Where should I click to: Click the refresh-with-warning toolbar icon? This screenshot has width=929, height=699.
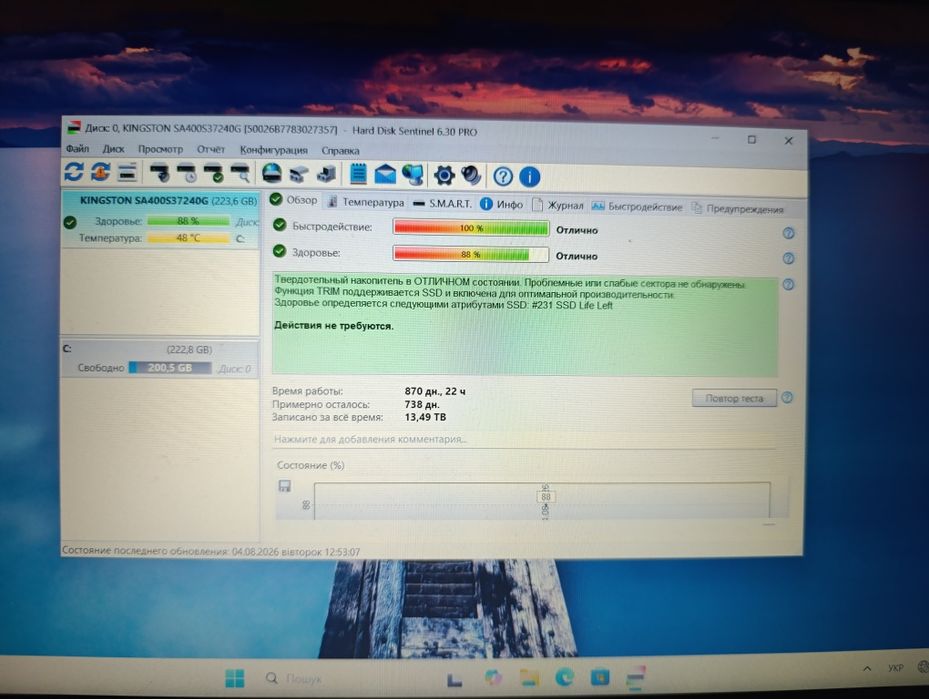[x=100, y=172]
